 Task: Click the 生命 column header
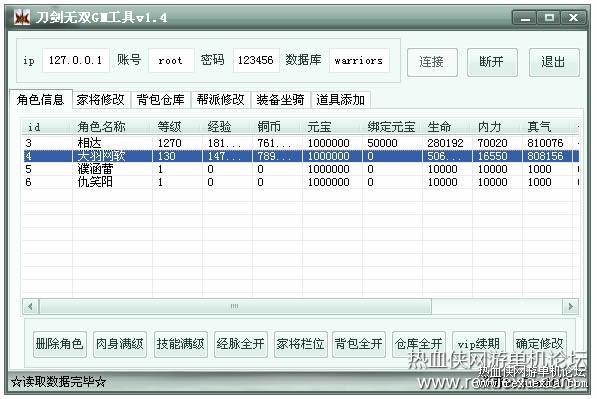click(447, 127)
